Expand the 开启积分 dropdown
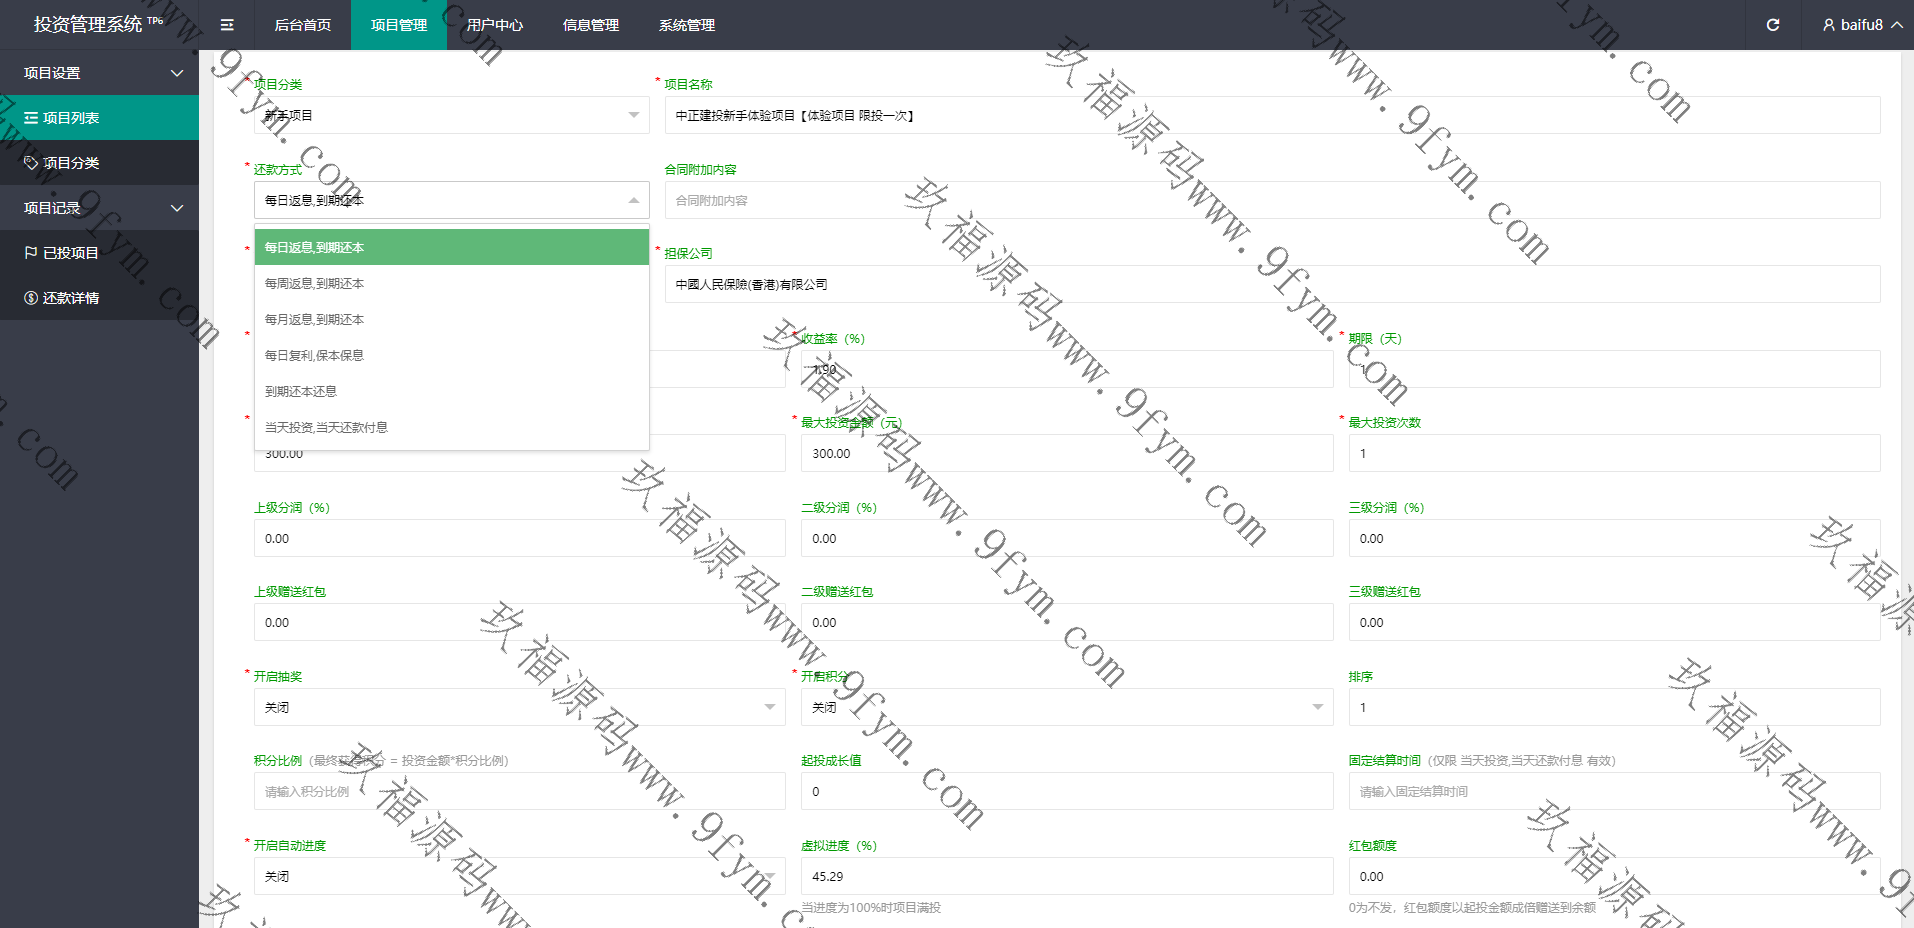This screenshot has height=928, width=1914. click(1066, 707)
